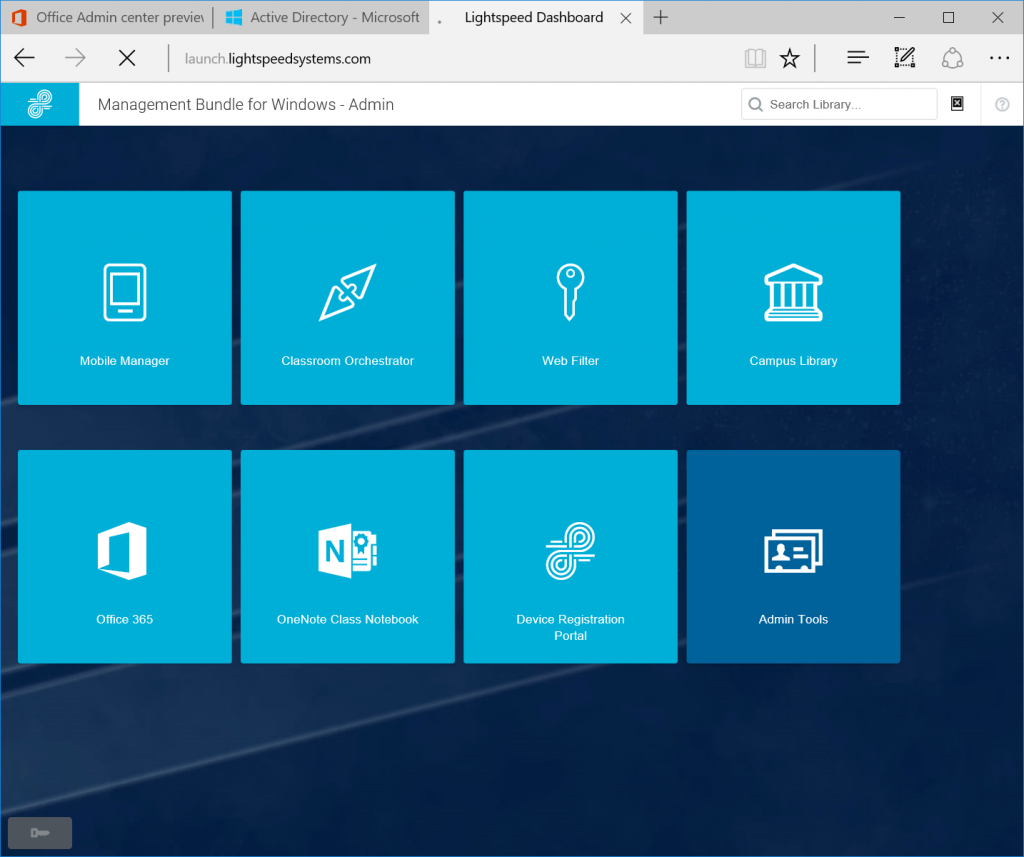The image size is (1024, 857).
Task: Switch to Active Directory tab
Action: tap(322, 18)
